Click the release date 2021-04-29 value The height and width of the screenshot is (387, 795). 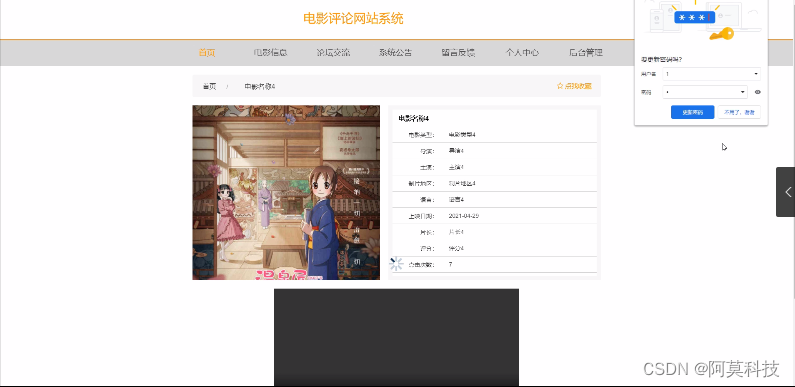click(464, 216)
